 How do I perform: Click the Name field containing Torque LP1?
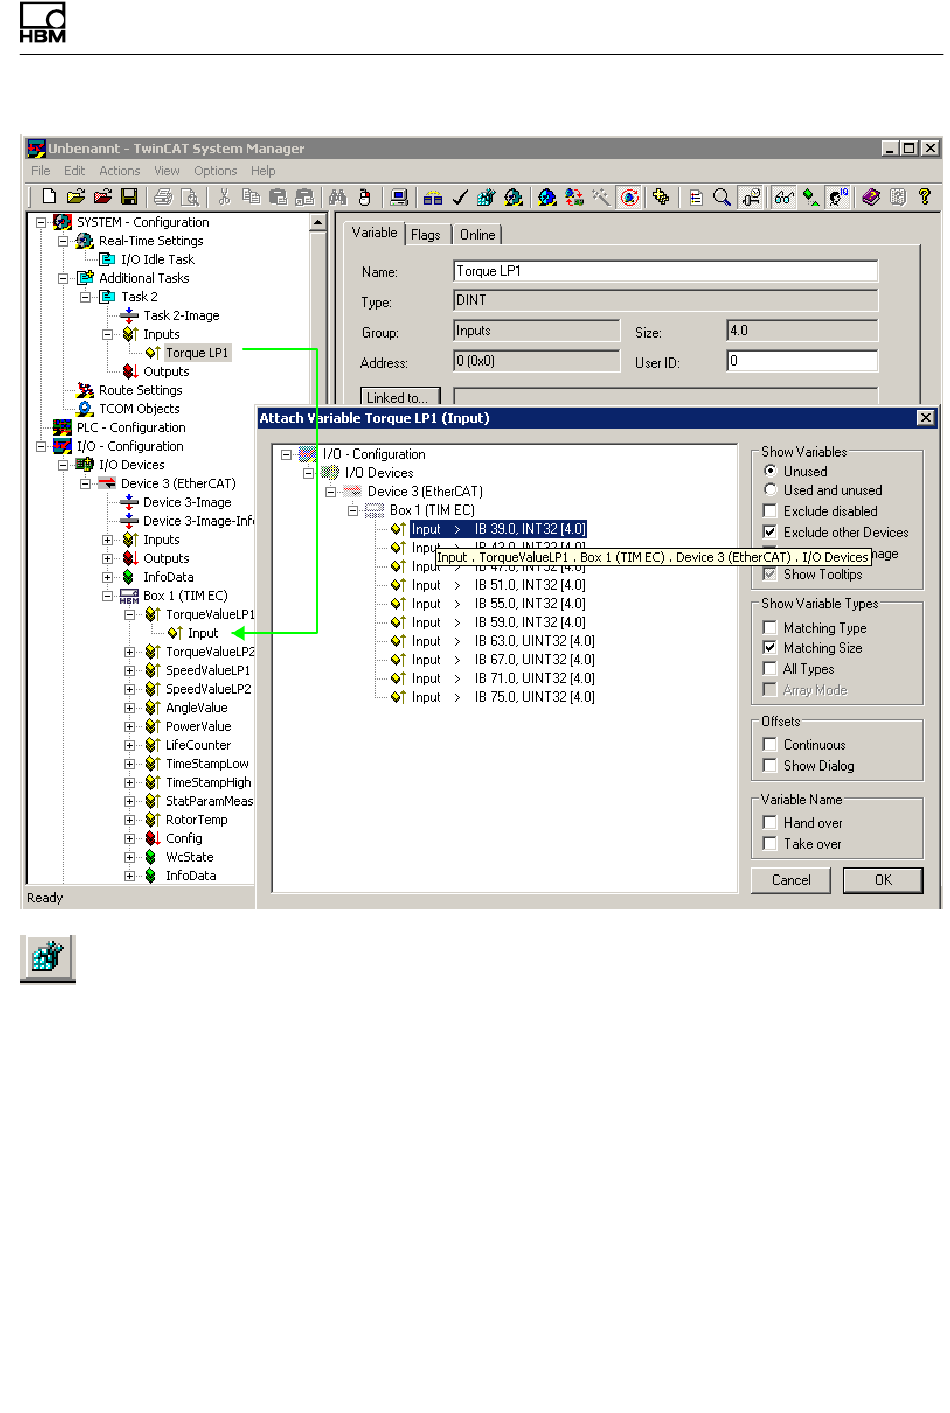click(x=666, y=271)
